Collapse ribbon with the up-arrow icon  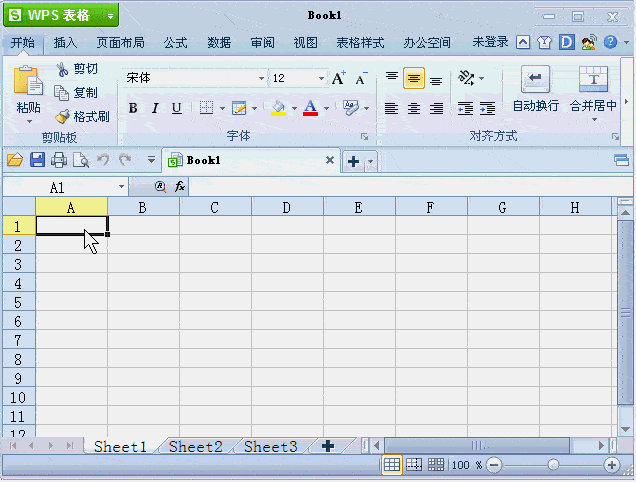[x=523, y=42]
